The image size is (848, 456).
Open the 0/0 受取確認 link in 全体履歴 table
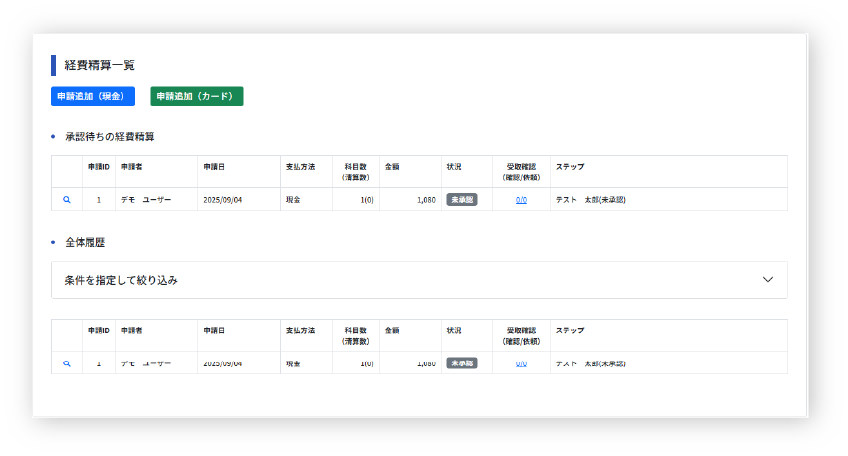pyautogui.click(x=521, y=364)
